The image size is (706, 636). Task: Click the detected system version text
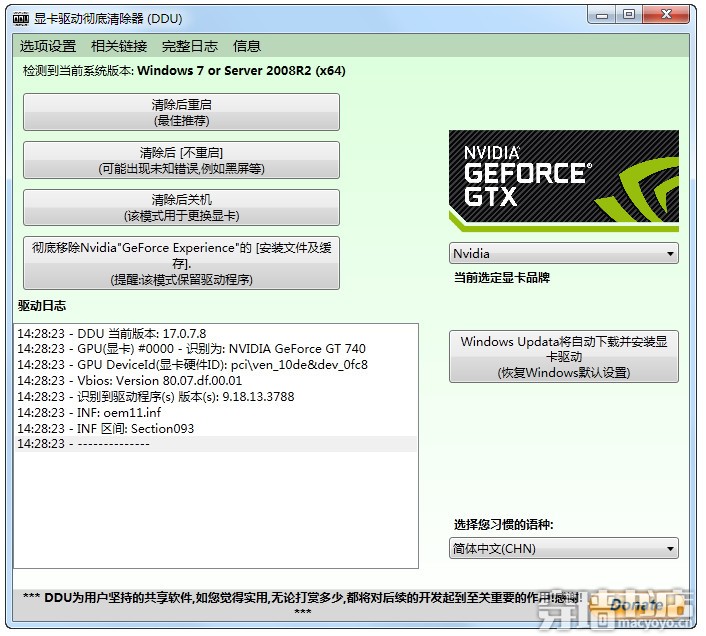(184, 71)
